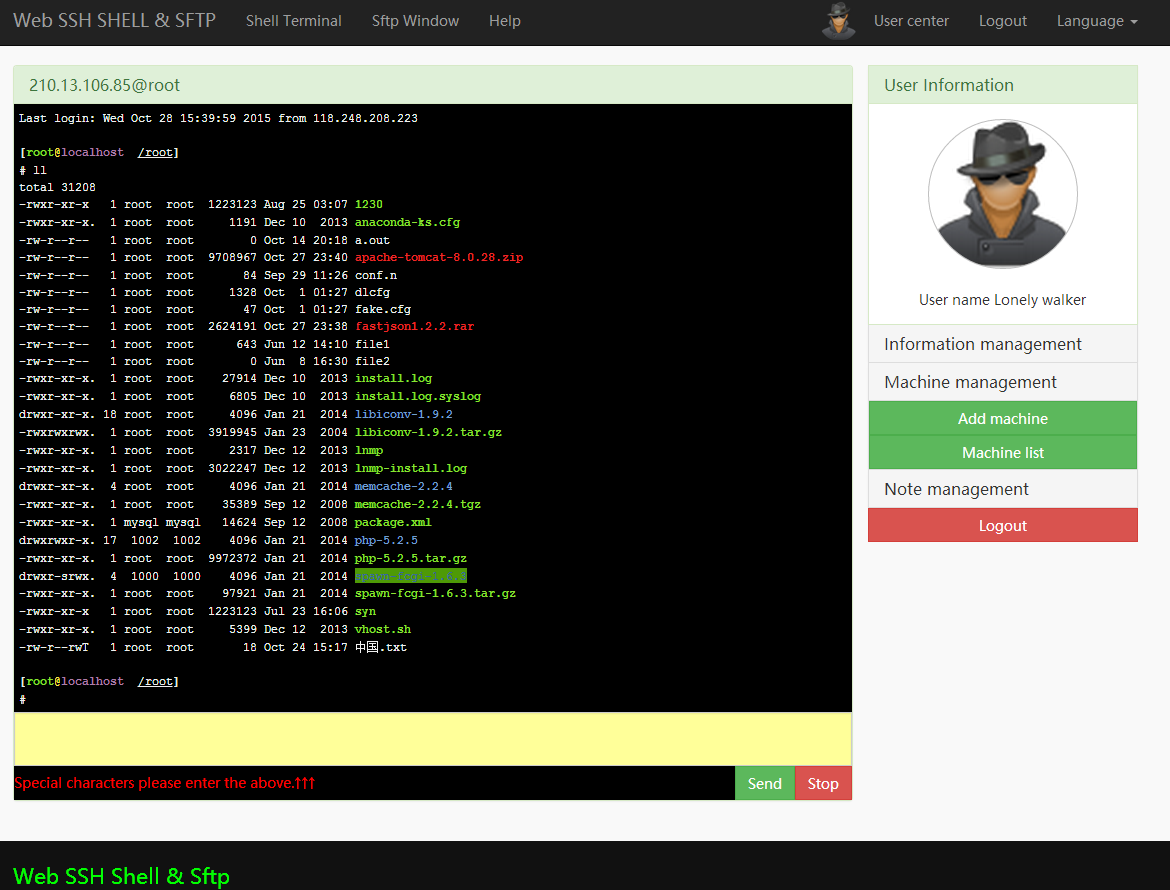Click the User name Lonely walker label
Viewport: 1170px width, 890px height.
[x=1002, y=300]
